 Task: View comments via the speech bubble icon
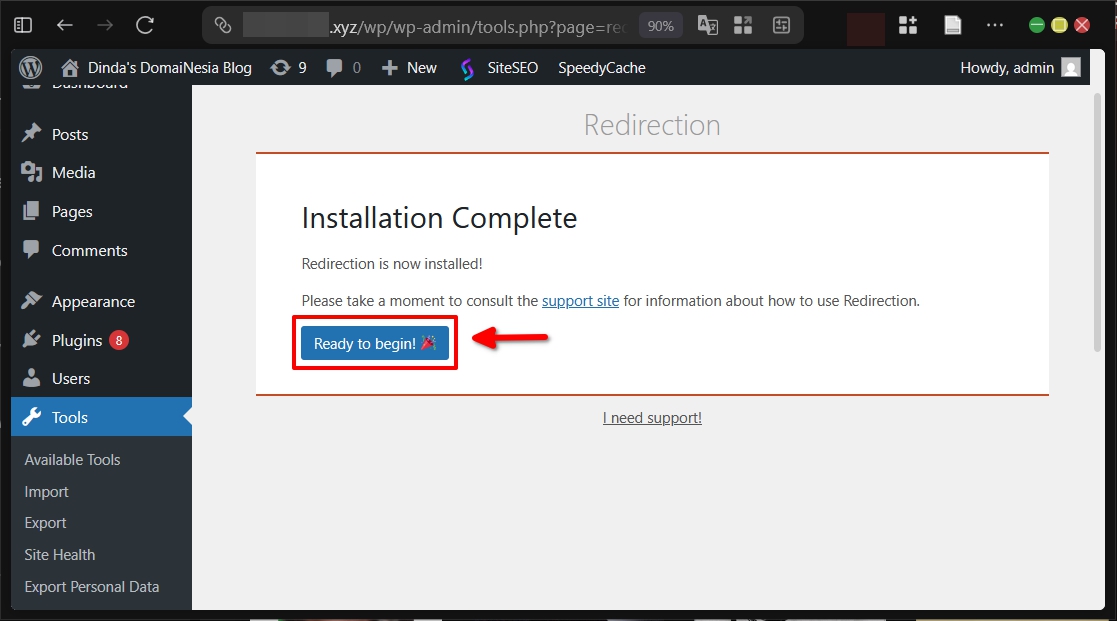(337, 67)
